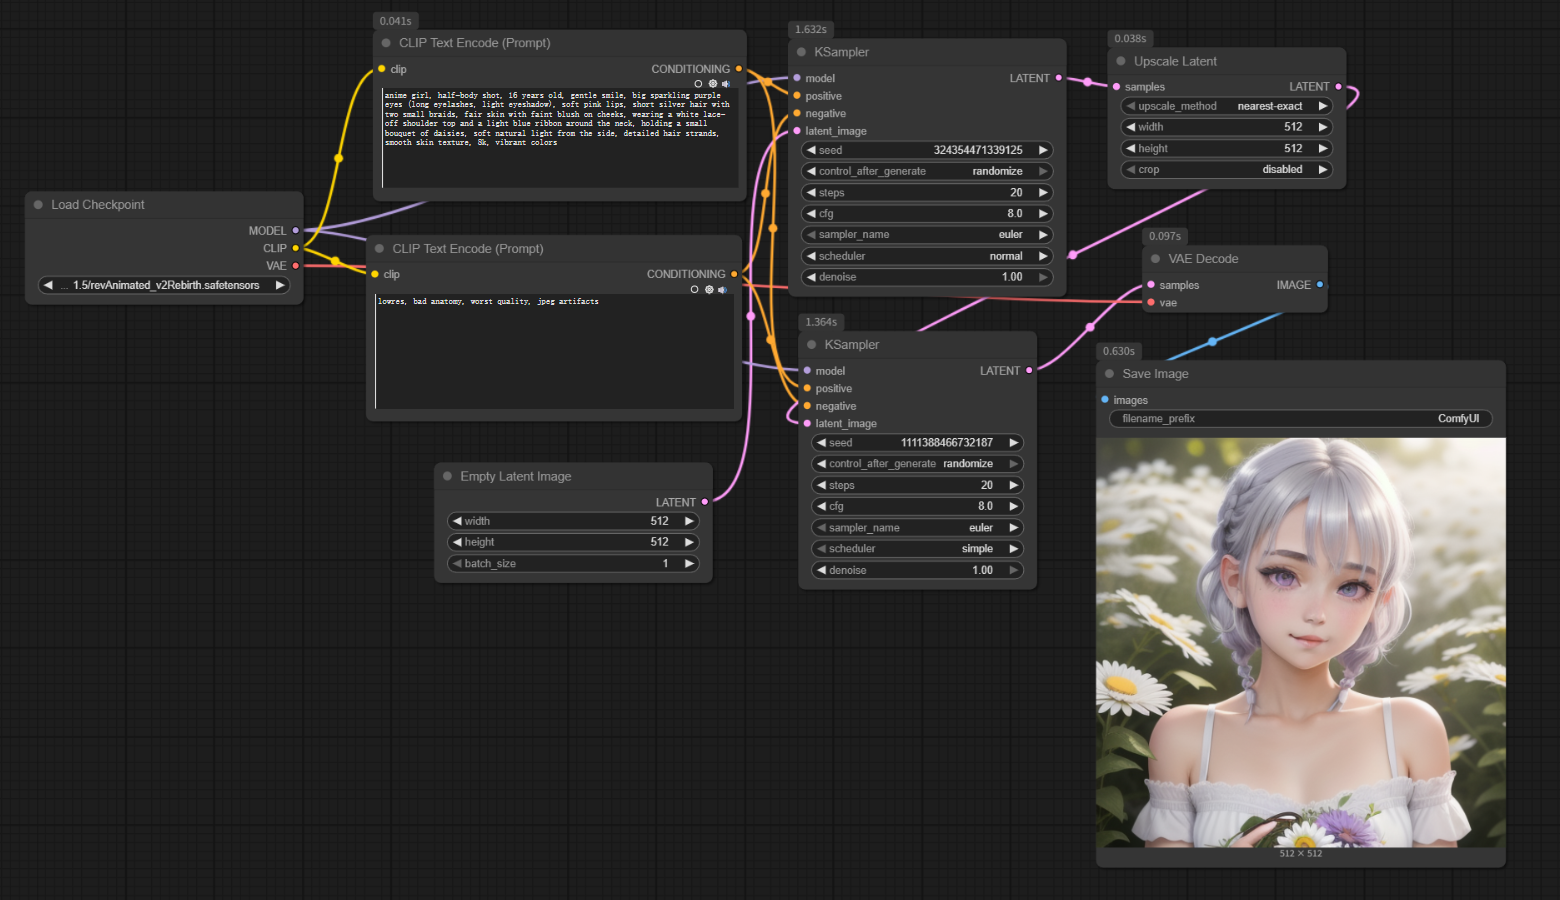Open the crop option set to disabled

click(x=1226, y=170)
